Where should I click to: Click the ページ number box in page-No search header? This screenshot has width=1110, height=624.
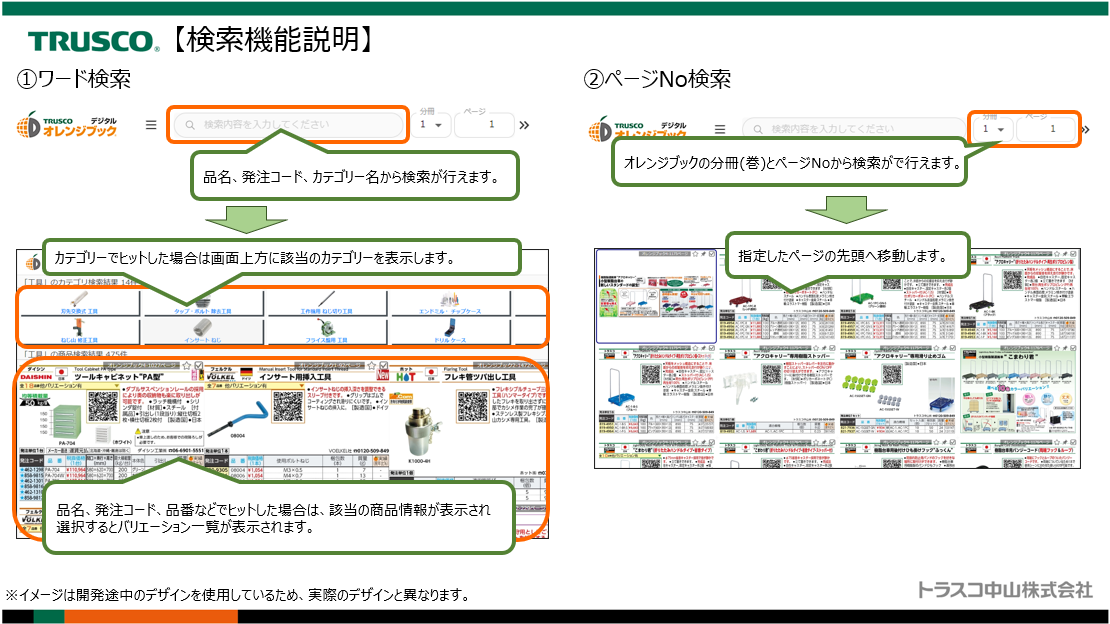point(1046,129)
